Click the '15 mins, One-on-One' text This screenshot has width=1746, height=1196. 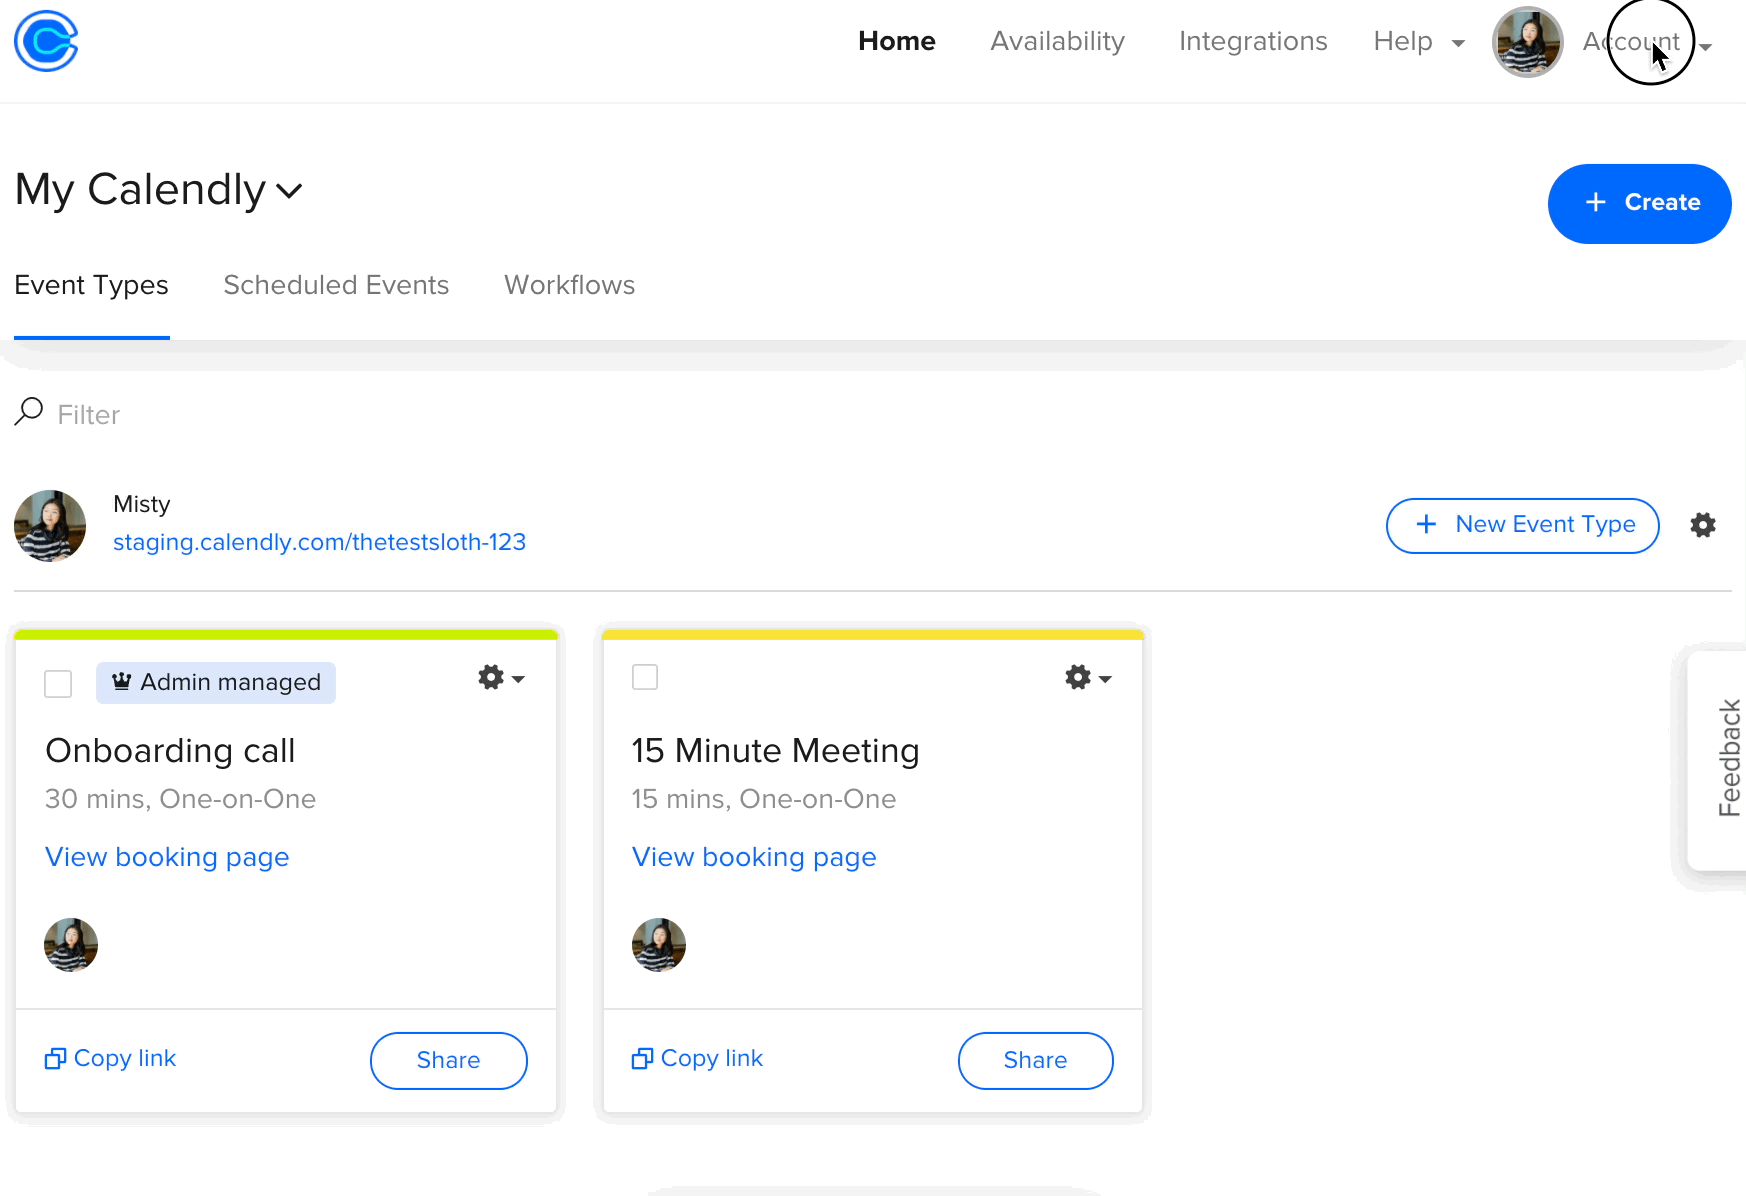tap(764, 799)
